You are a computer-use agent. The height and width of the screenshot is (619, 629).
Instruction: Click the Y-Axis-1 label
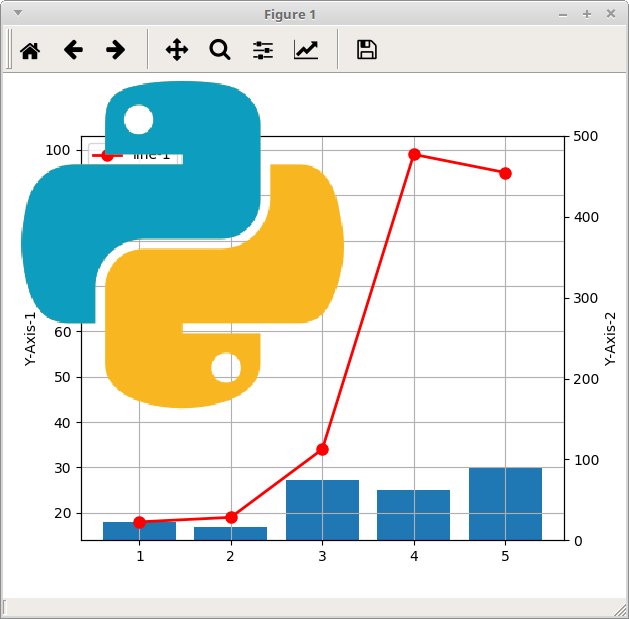click(30, 339)
